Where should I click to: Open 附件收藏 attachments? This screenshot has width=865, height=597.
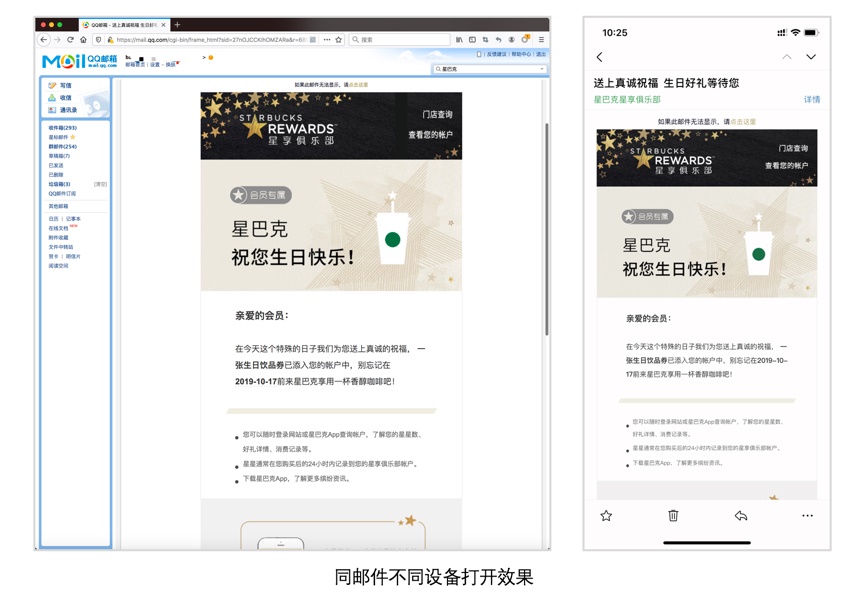58,237
